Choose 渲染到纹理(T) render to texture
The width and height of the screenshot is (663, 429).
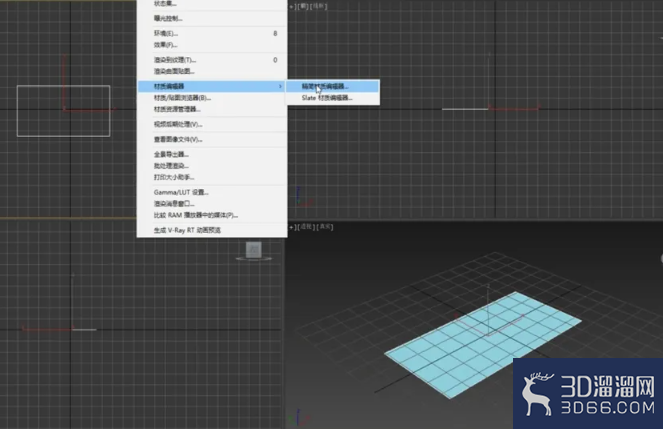pyautogui.click(x=212, y=60)
